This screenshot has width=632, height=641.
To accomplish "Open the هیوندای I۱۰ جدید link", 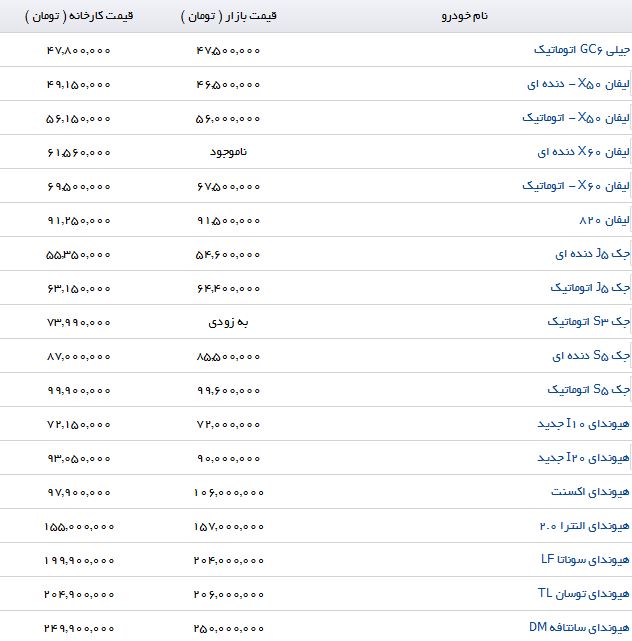I will [583, 424].
